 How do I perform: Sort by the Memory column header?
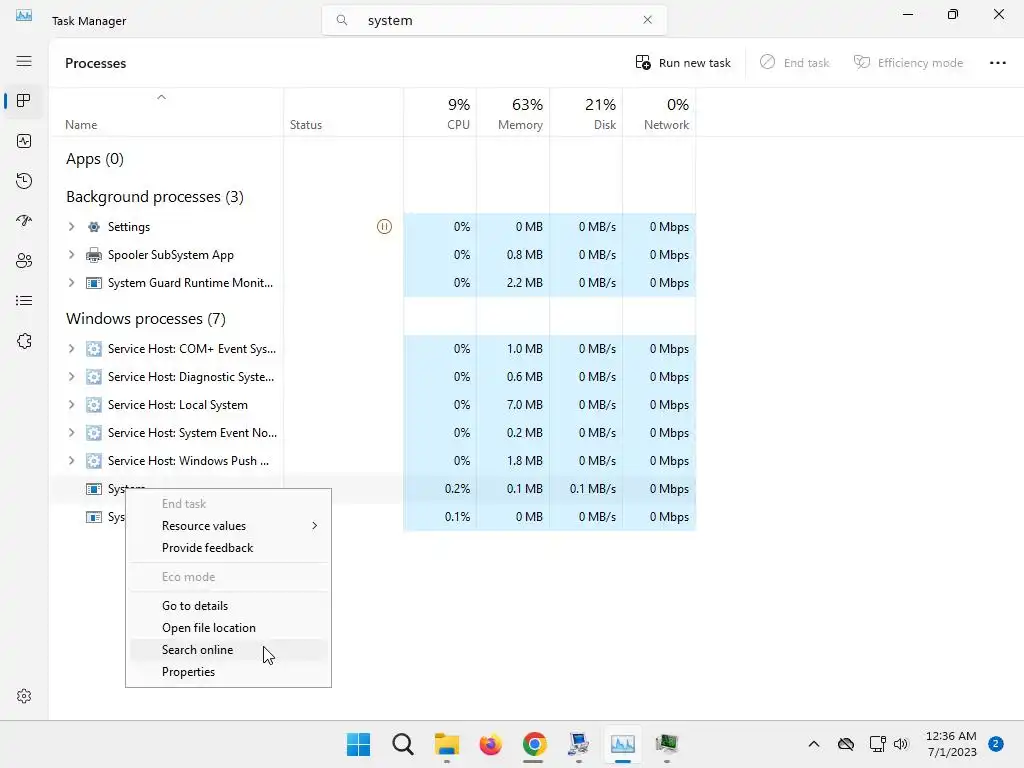pyautogui.click(x=513, y=112)
